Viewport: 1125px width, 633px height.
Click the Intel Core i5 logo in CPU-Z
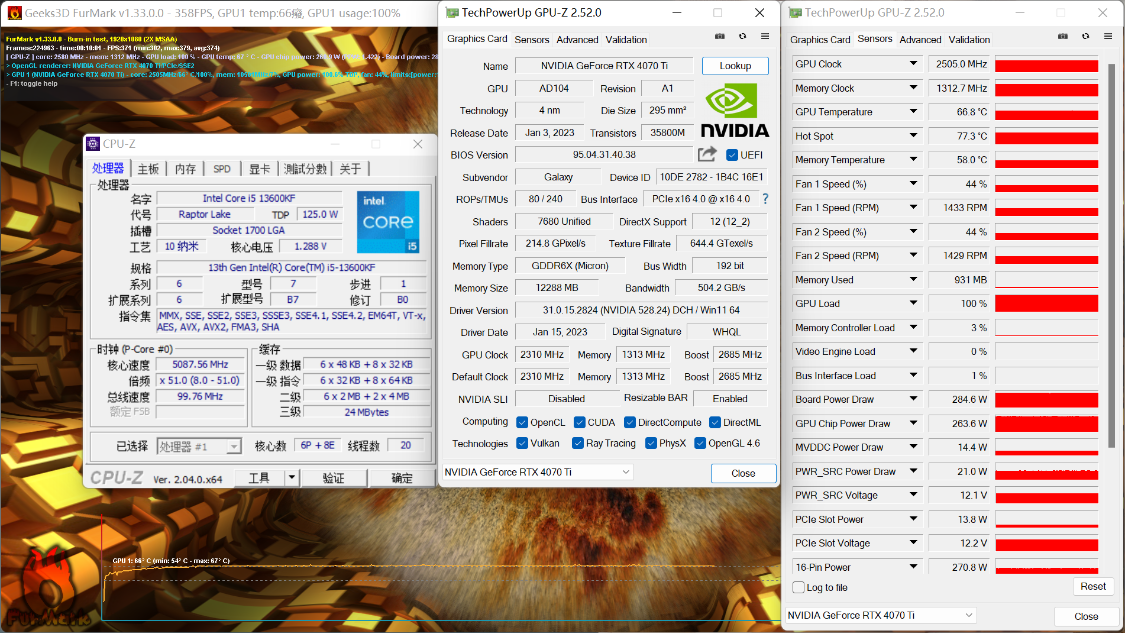click(388, 222)
